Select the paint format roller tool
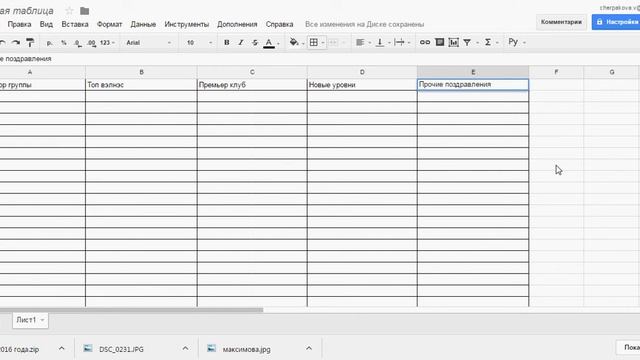Viewport: 640px width, 360px height. 30,42
